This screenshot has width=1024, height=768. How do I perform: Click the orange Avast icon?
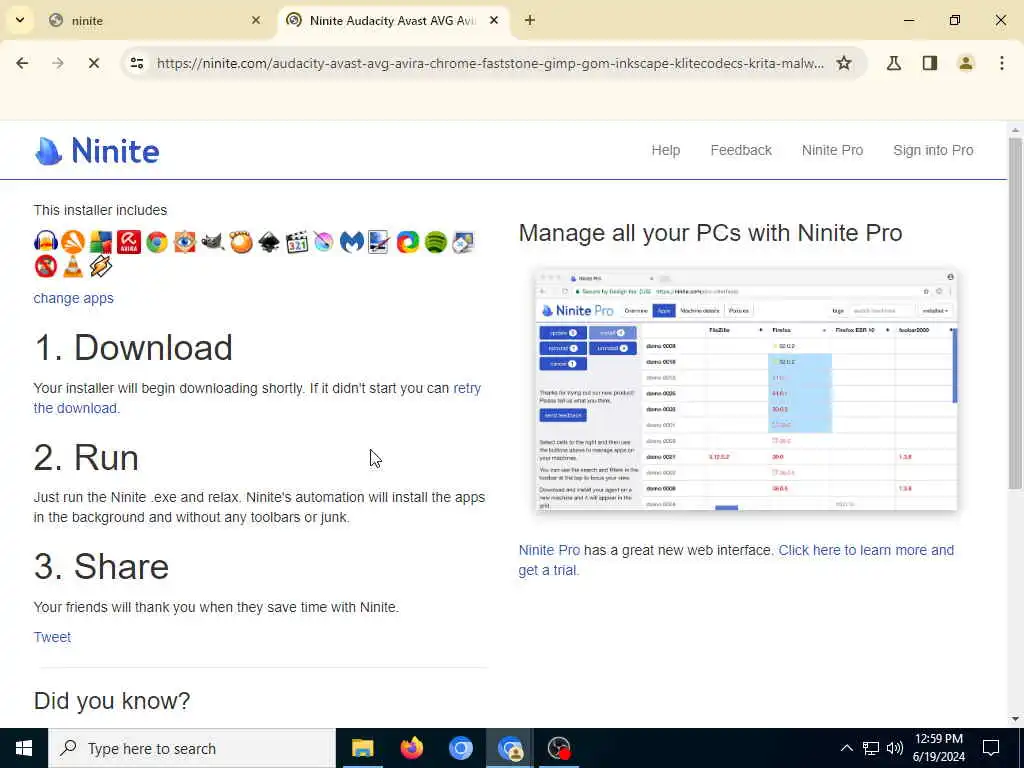(x=73, y=242)
